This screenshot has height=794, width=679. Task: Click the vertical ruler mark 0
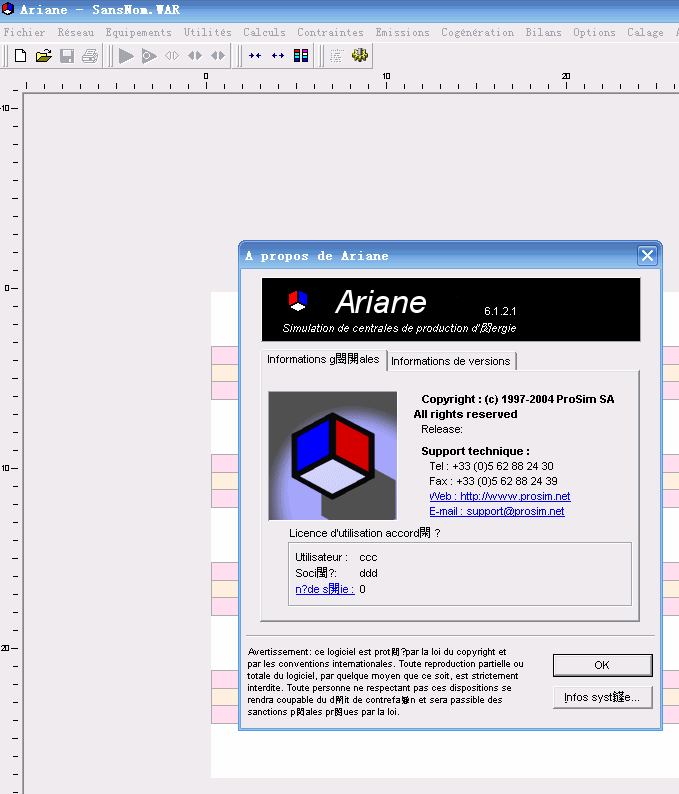[x=7, y=288]
